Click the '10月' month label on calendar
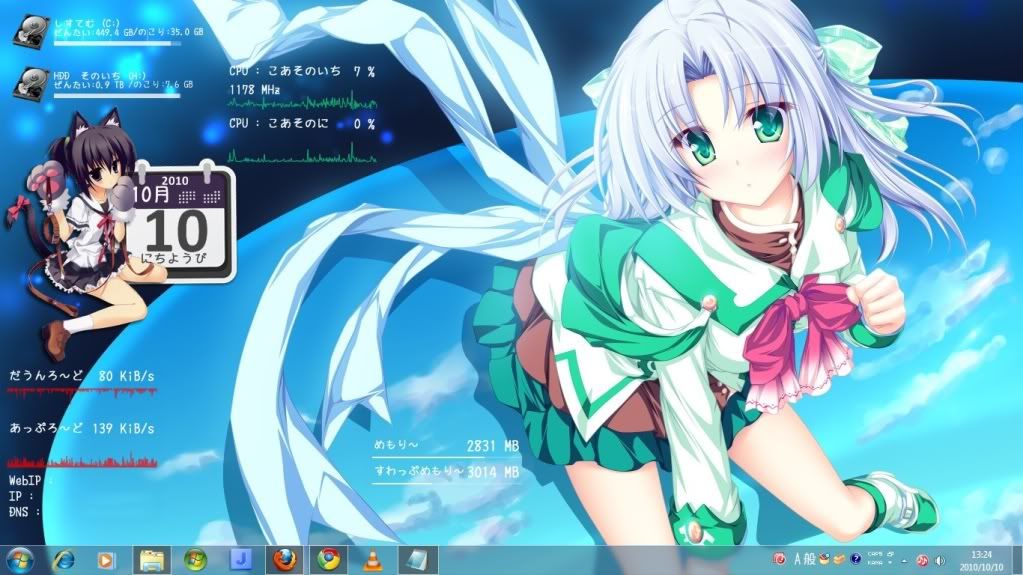The image size is (1023, 575). point(151,194)
